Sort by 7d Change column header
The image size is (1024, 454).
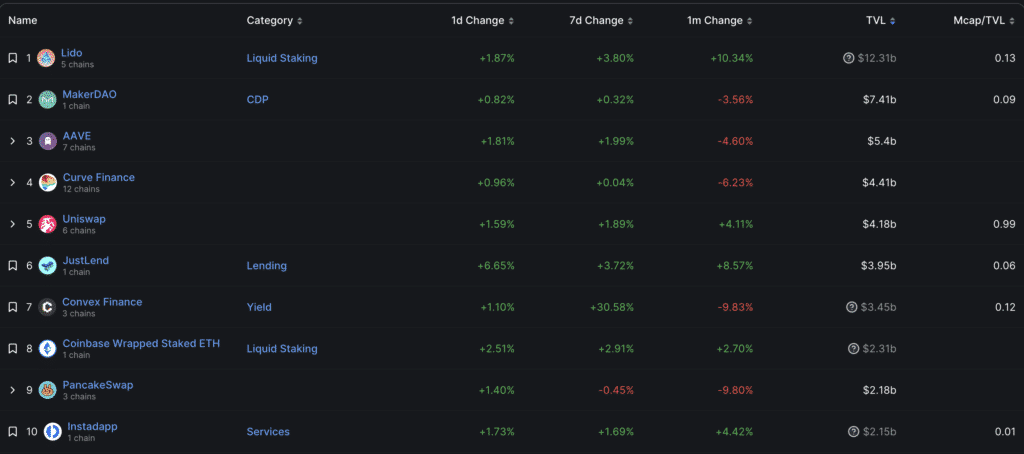point(595,20)
